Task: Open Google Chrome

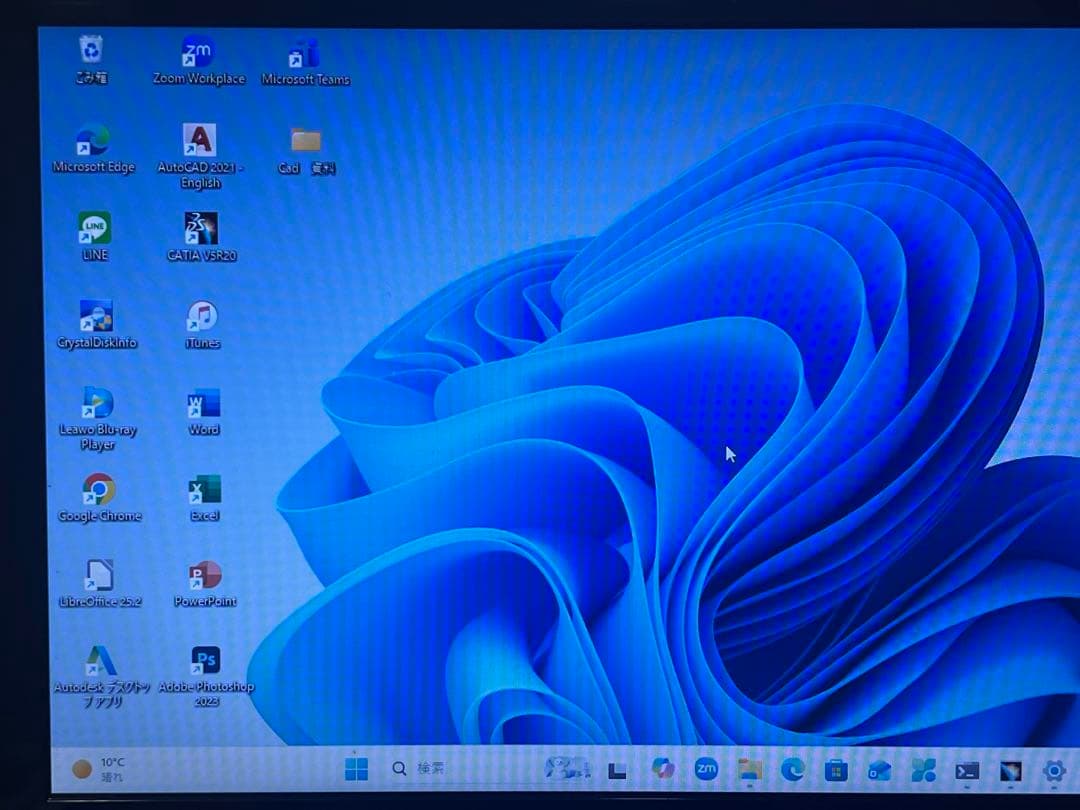Action: (98, 490)
